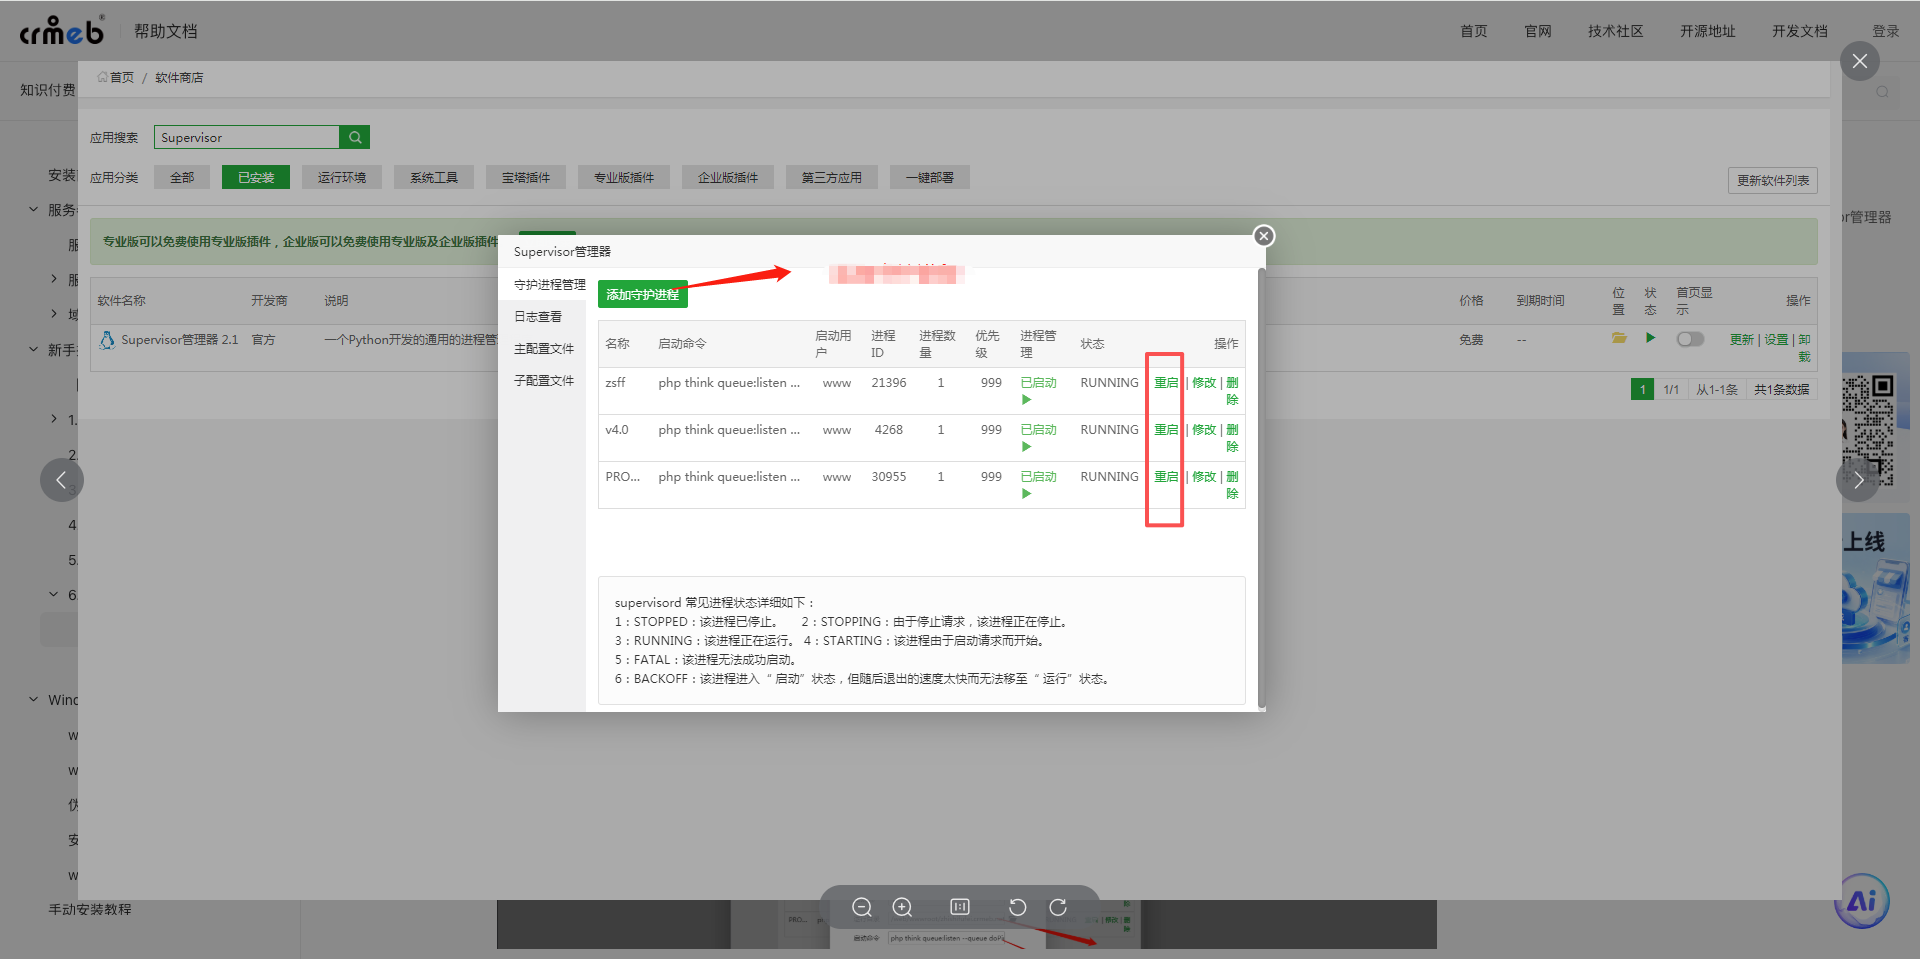This screenshot has width=1920, height=959.
Task: Click the Supervisor app search field
Action: point(247,137)
